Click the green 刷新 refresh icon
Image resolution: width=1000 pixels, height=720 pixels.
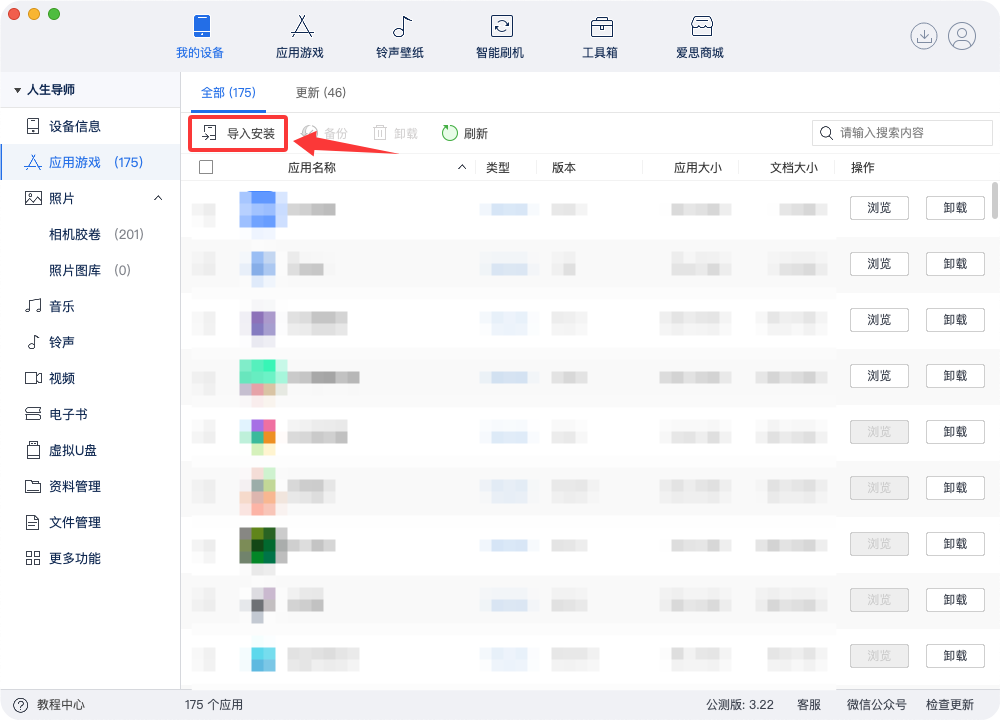tap(450, 133)
